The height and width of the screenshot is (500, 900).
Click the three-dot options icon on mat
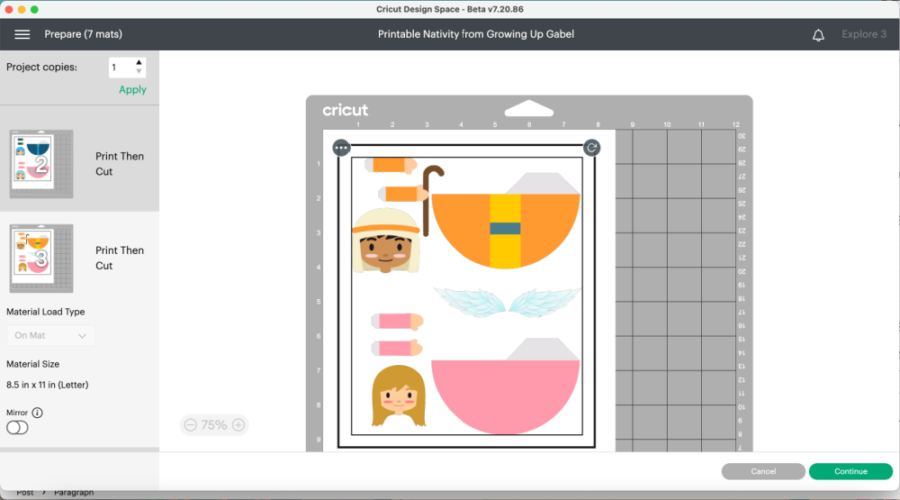coord(342,148)
